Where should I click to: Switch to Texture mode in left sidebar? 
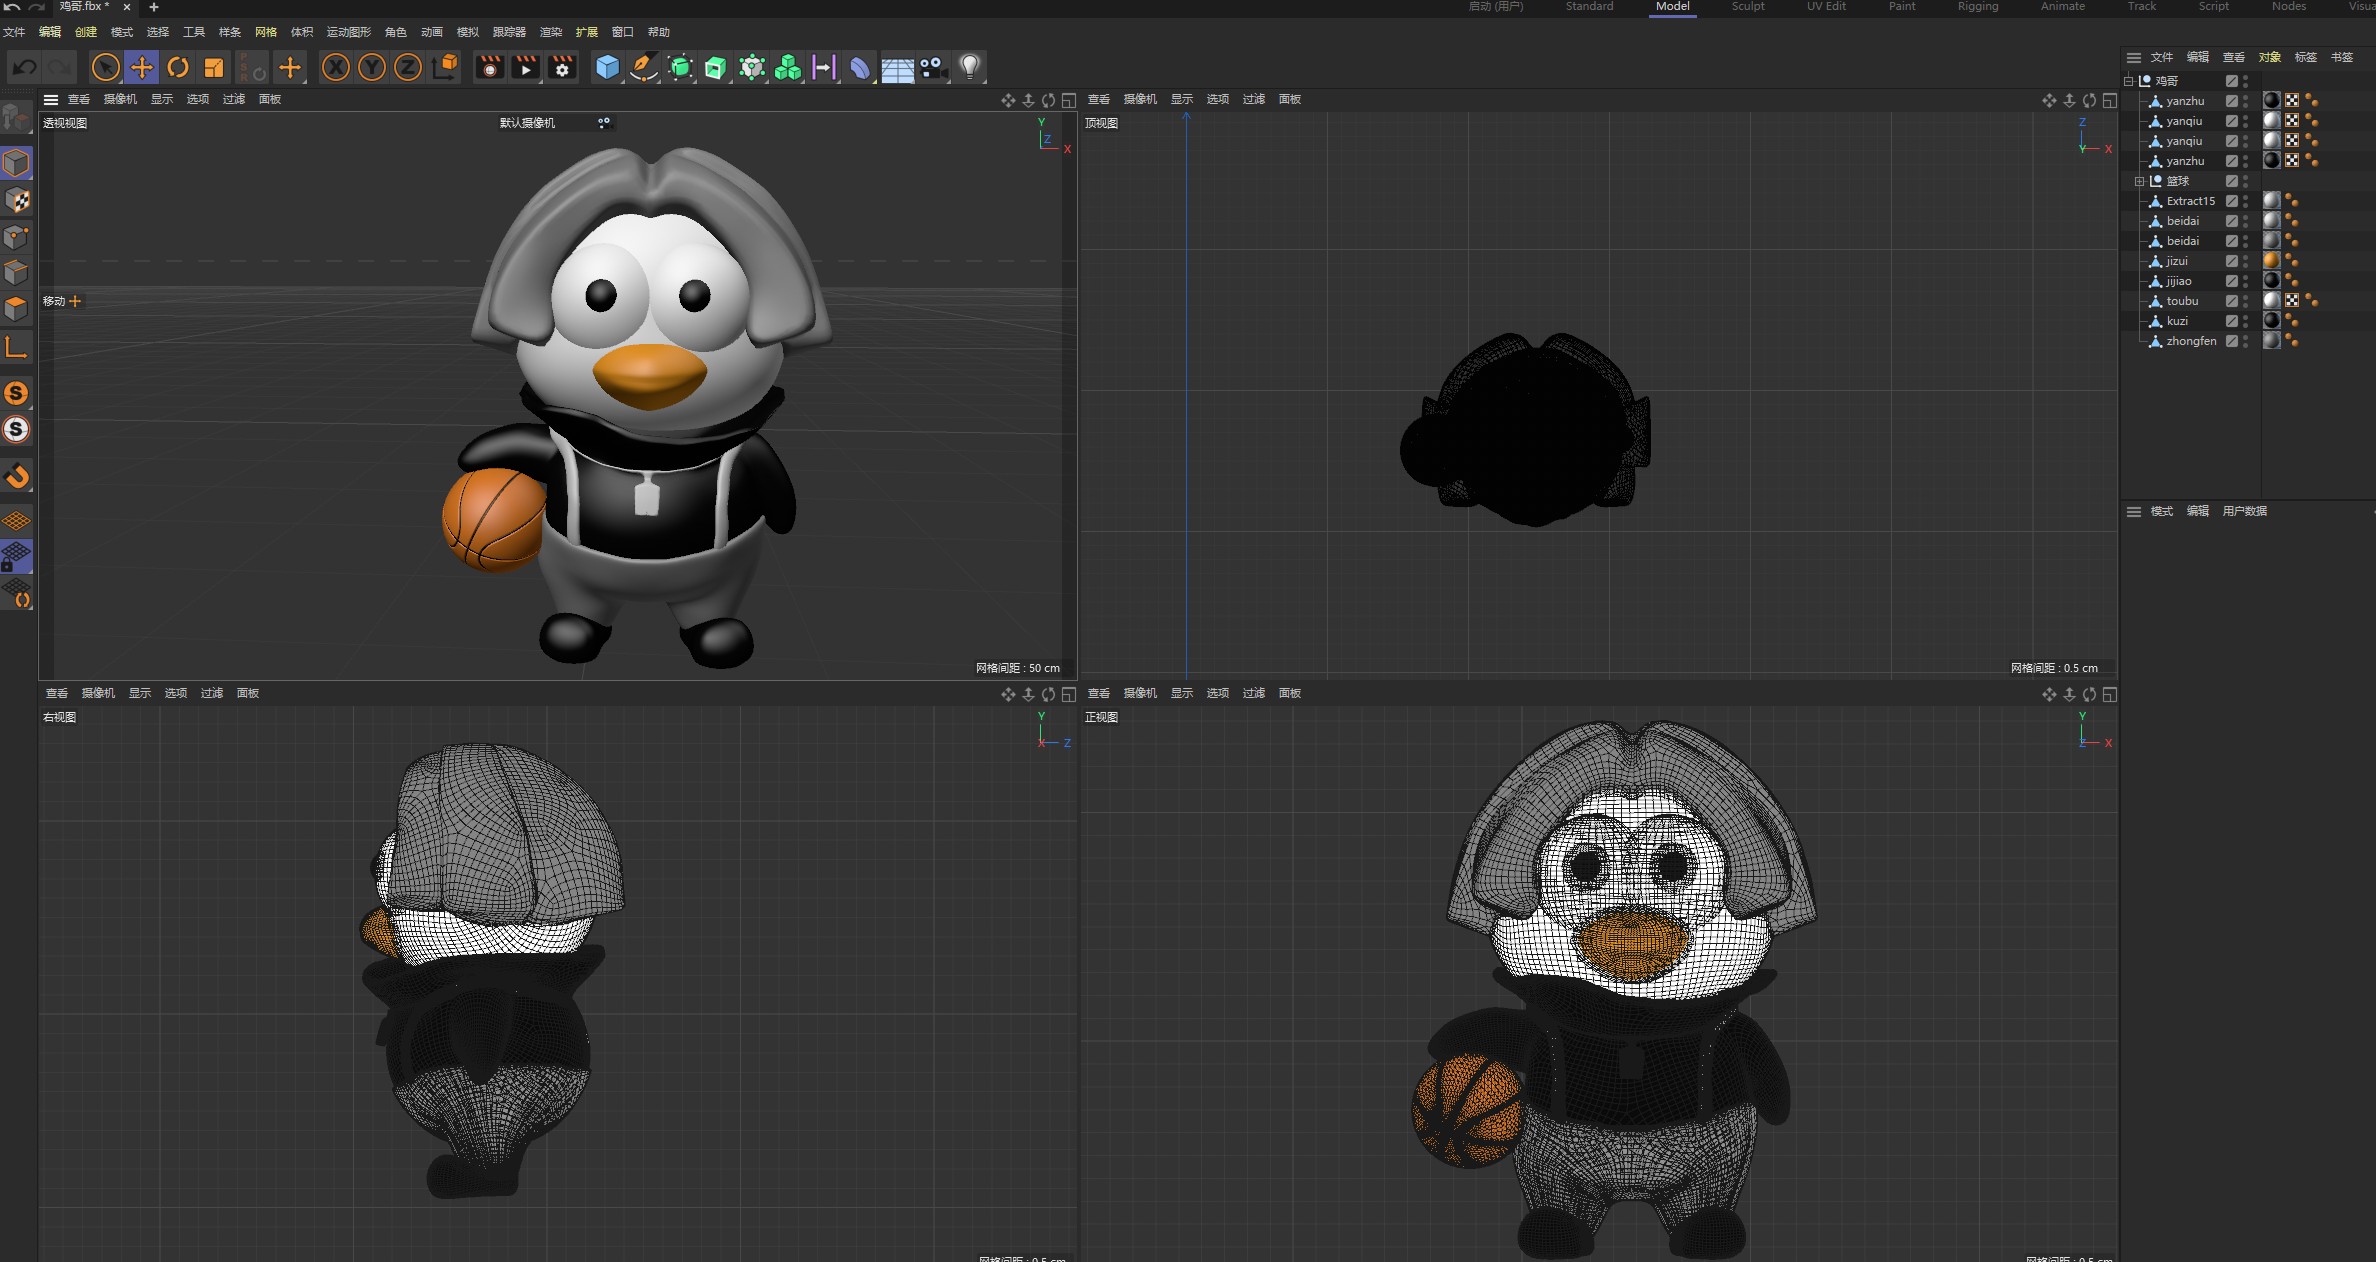point(17,200)
